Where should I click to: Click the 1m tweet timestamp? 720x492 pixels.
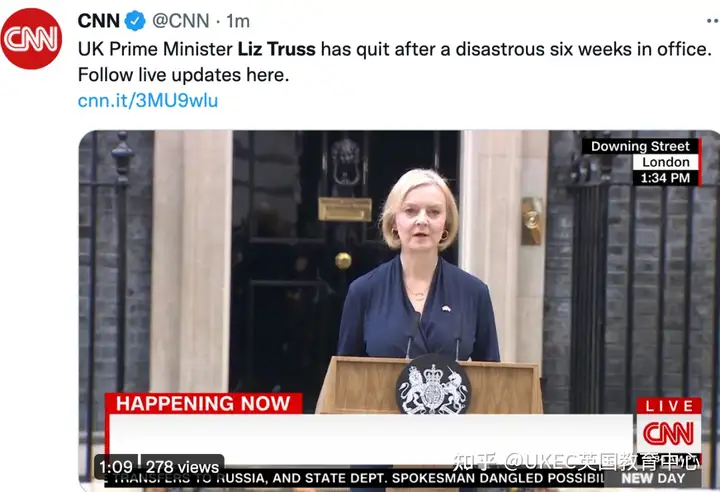tap(238, 21)
